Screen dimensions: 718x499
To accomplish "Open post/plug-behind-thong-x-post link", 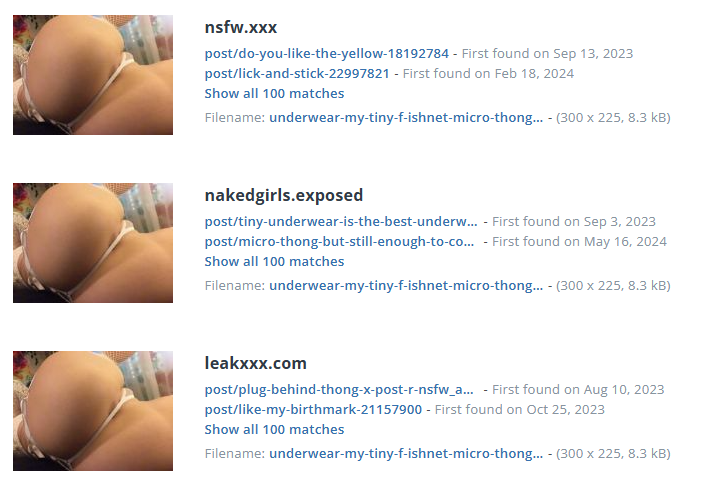I will [339, 390].
